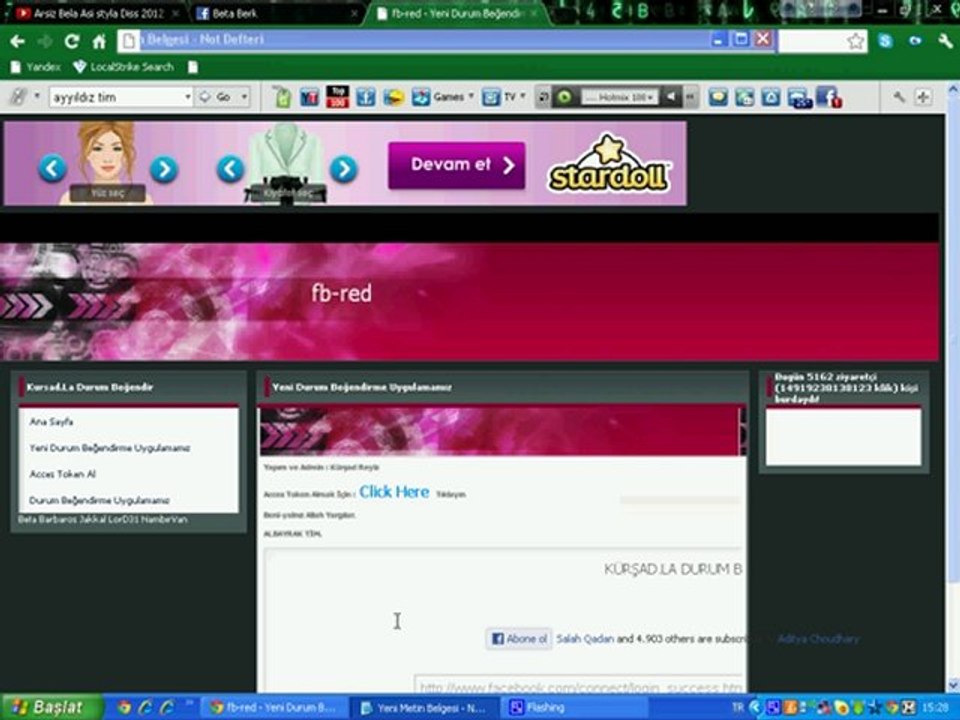Click the blue A toolbar icon
The width and height of the screenshot is (960, 720).
(x=771, y=97)
